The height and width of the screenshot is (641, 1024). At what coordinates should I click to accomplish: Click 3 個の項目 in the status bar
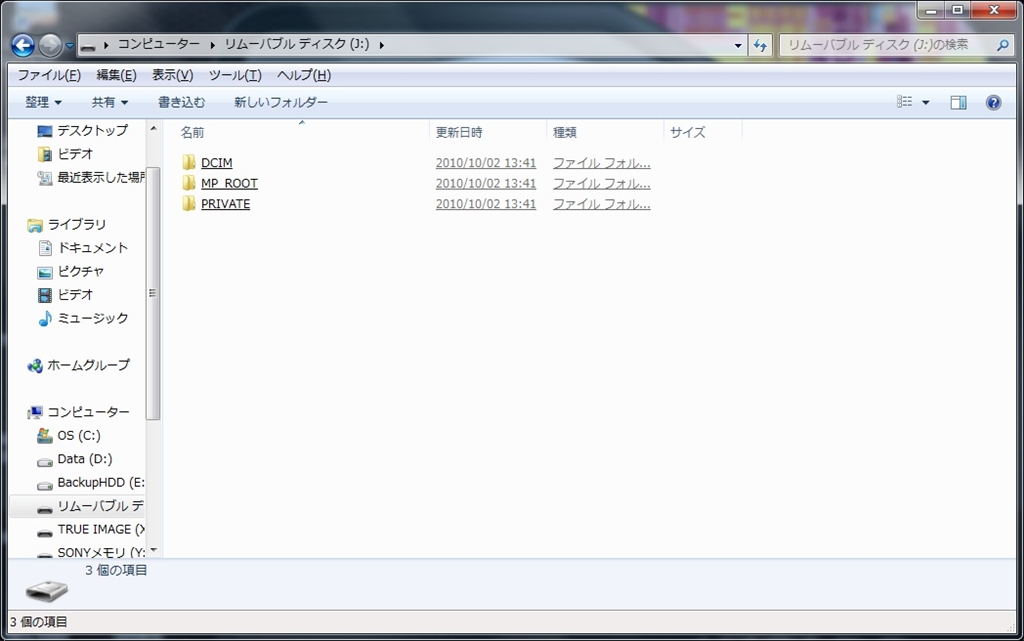[39, 622]
